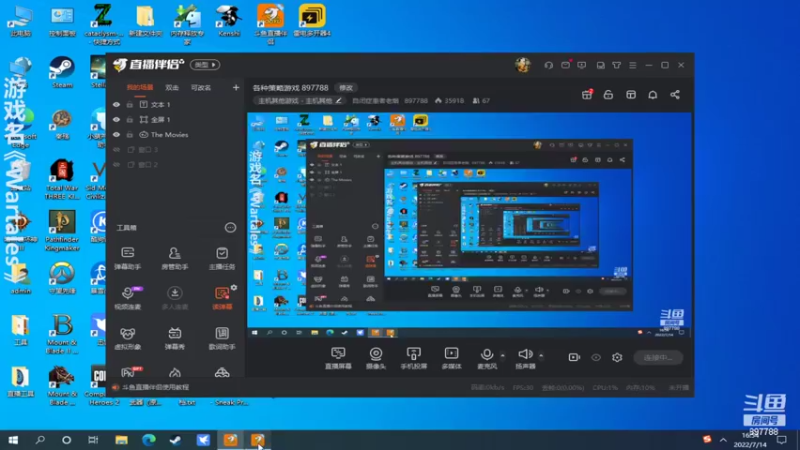Open the settings gear beside connect button
The width and height of the screenshot is (800, 450).
point(617,357)
